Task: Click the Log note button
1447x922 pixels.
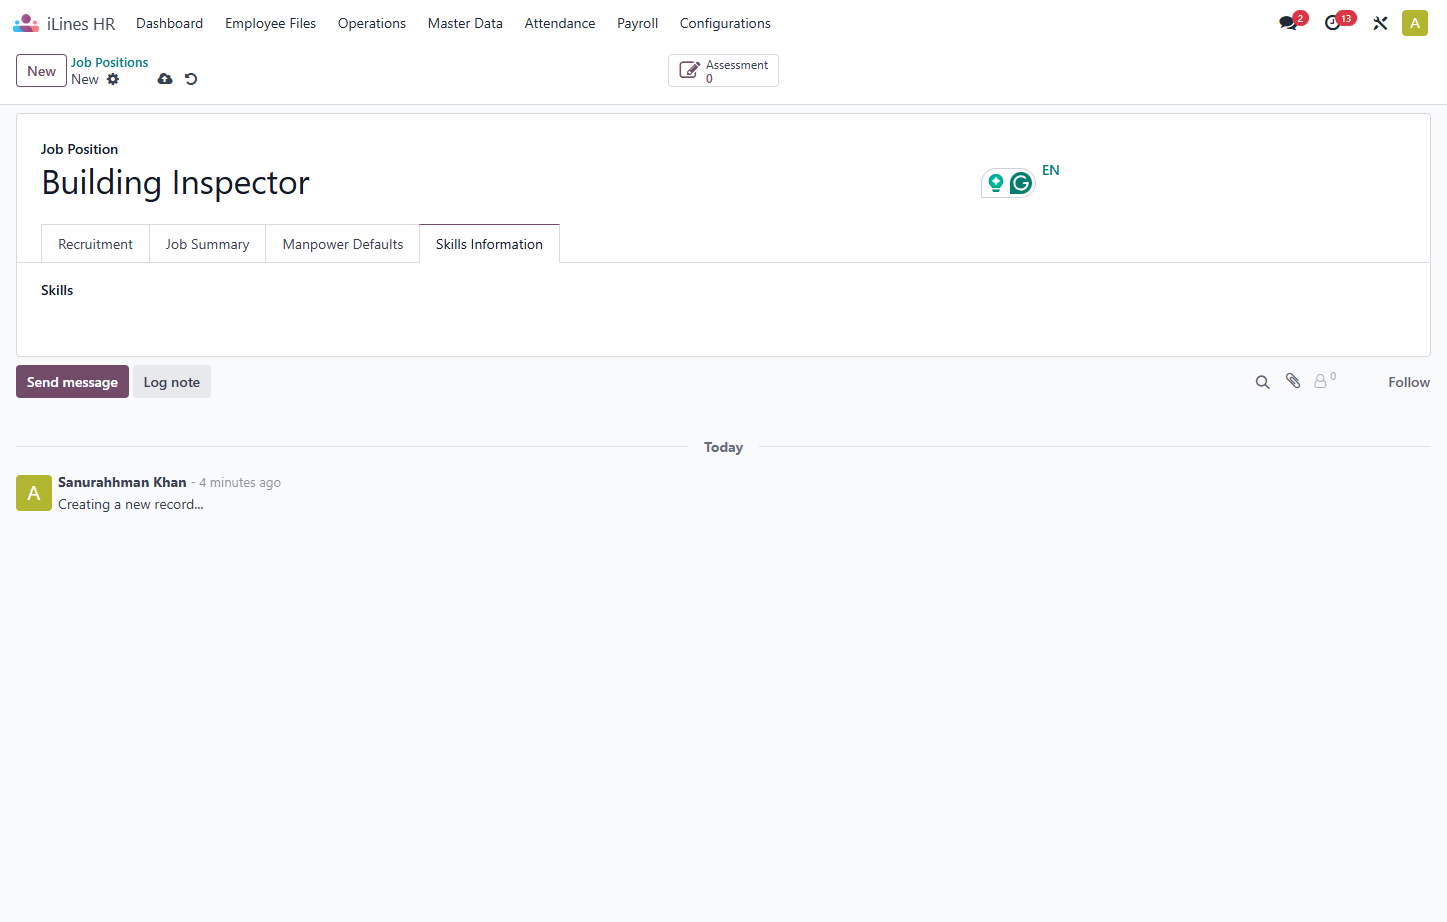Action: click(x=172, y=382)
